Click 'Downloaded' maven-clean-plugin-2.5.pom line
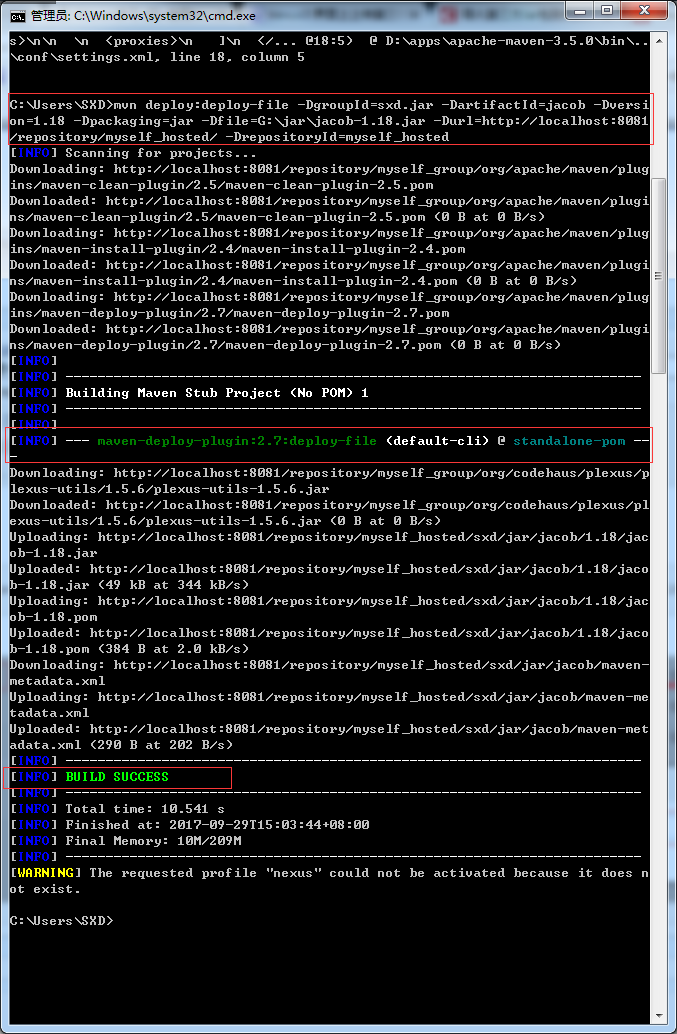Image resolution: width=677 pixels, height=1034 pixels. coord(329,209)
